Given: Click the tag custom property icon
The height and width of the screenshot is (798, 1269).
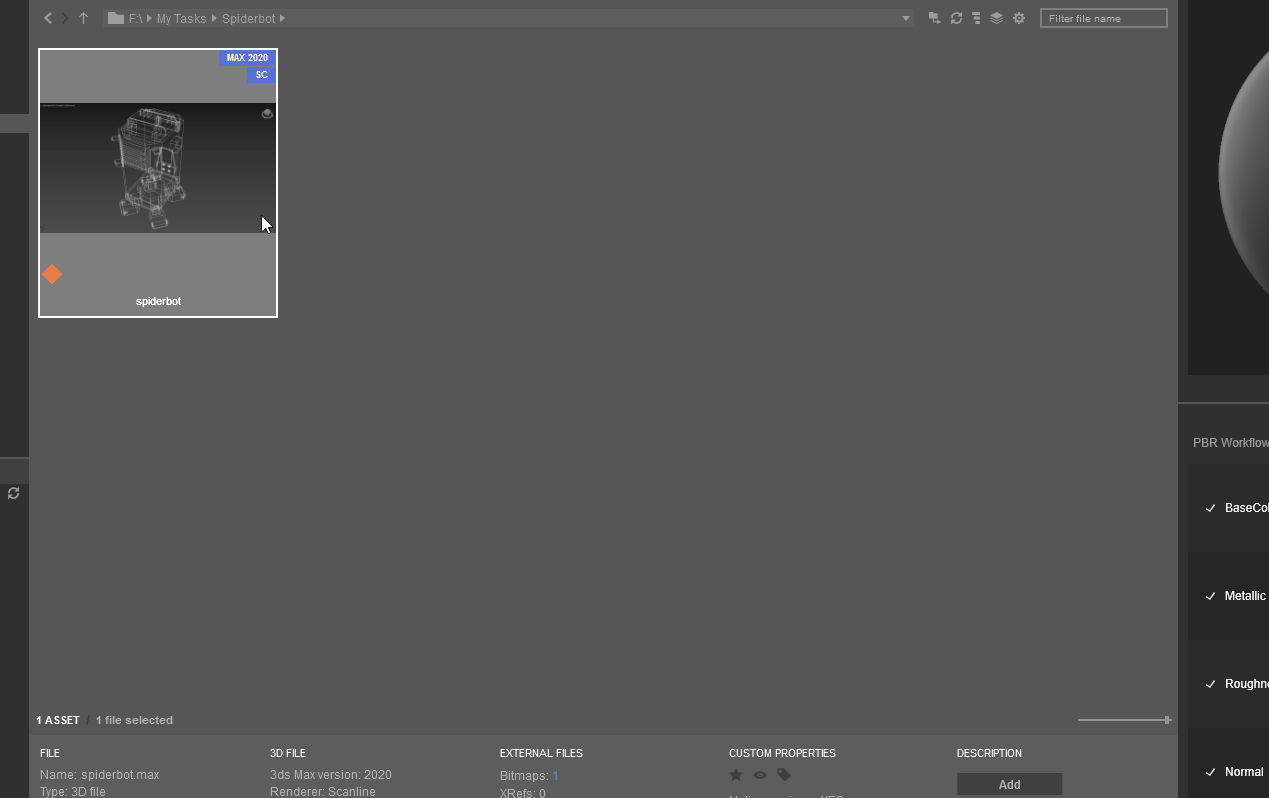Looking at the screenshot, I should 784,775.
